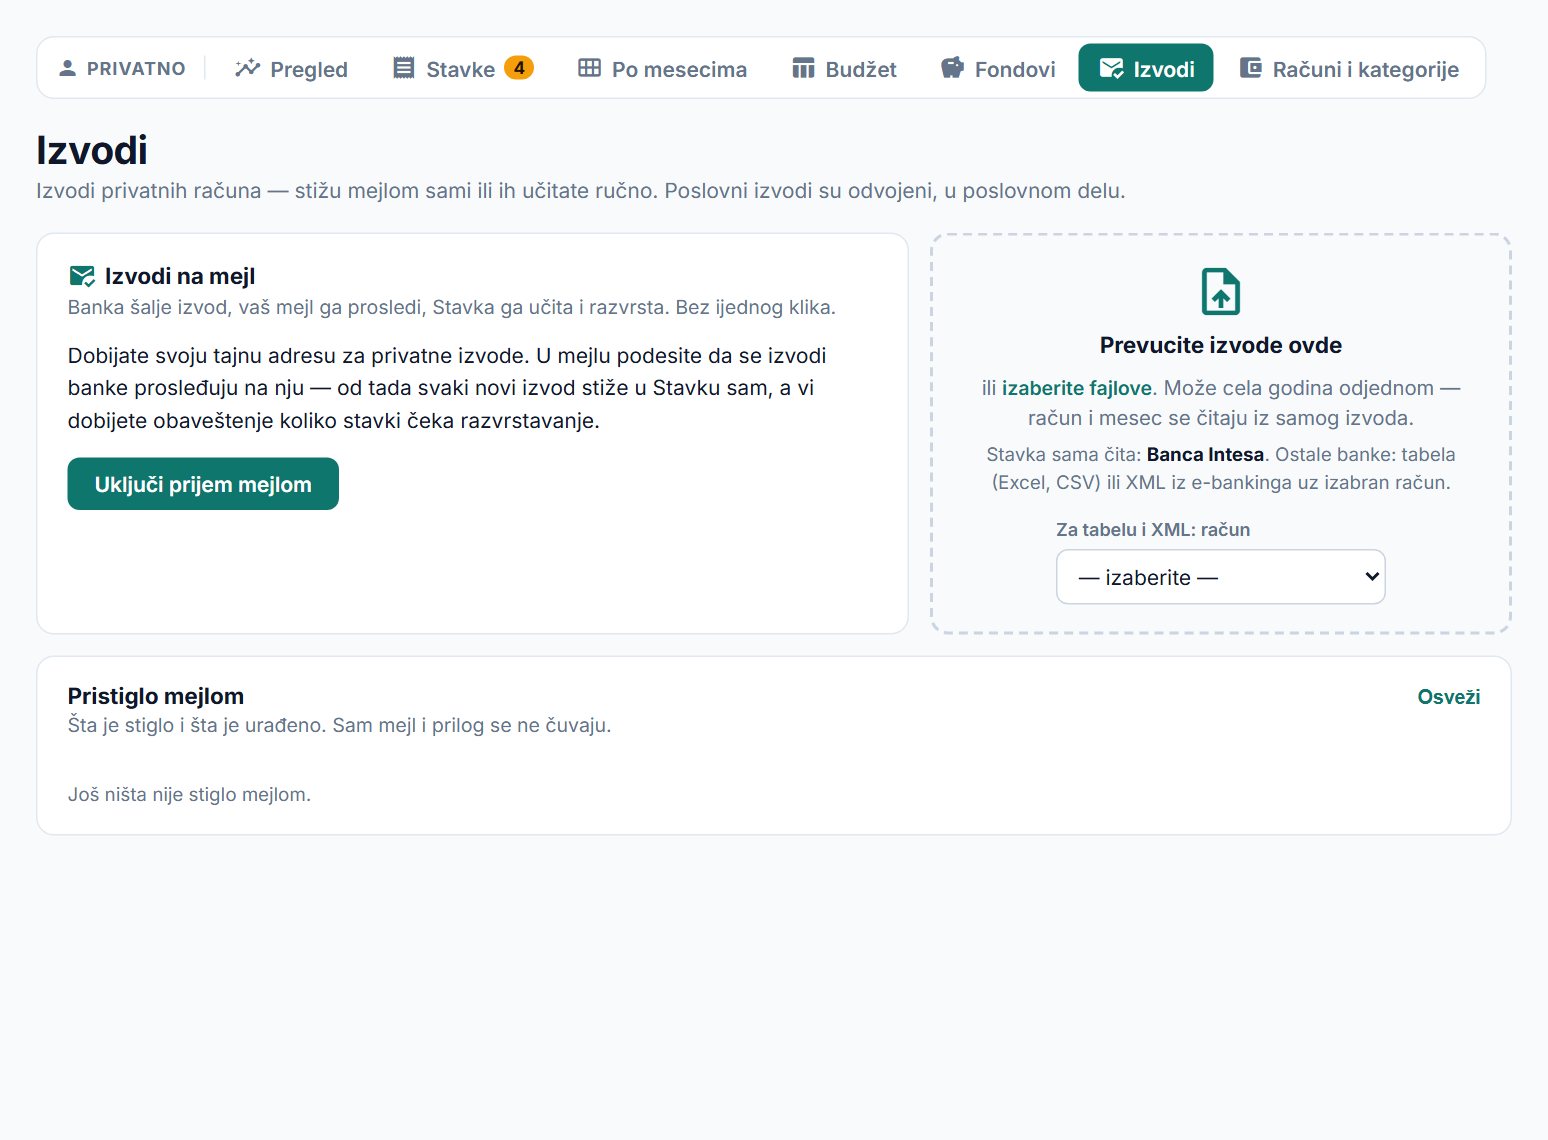This screenshot has width=1548, height=1140.
Task: Open the Računi i kategorije tab
Action: (1349, 68)
